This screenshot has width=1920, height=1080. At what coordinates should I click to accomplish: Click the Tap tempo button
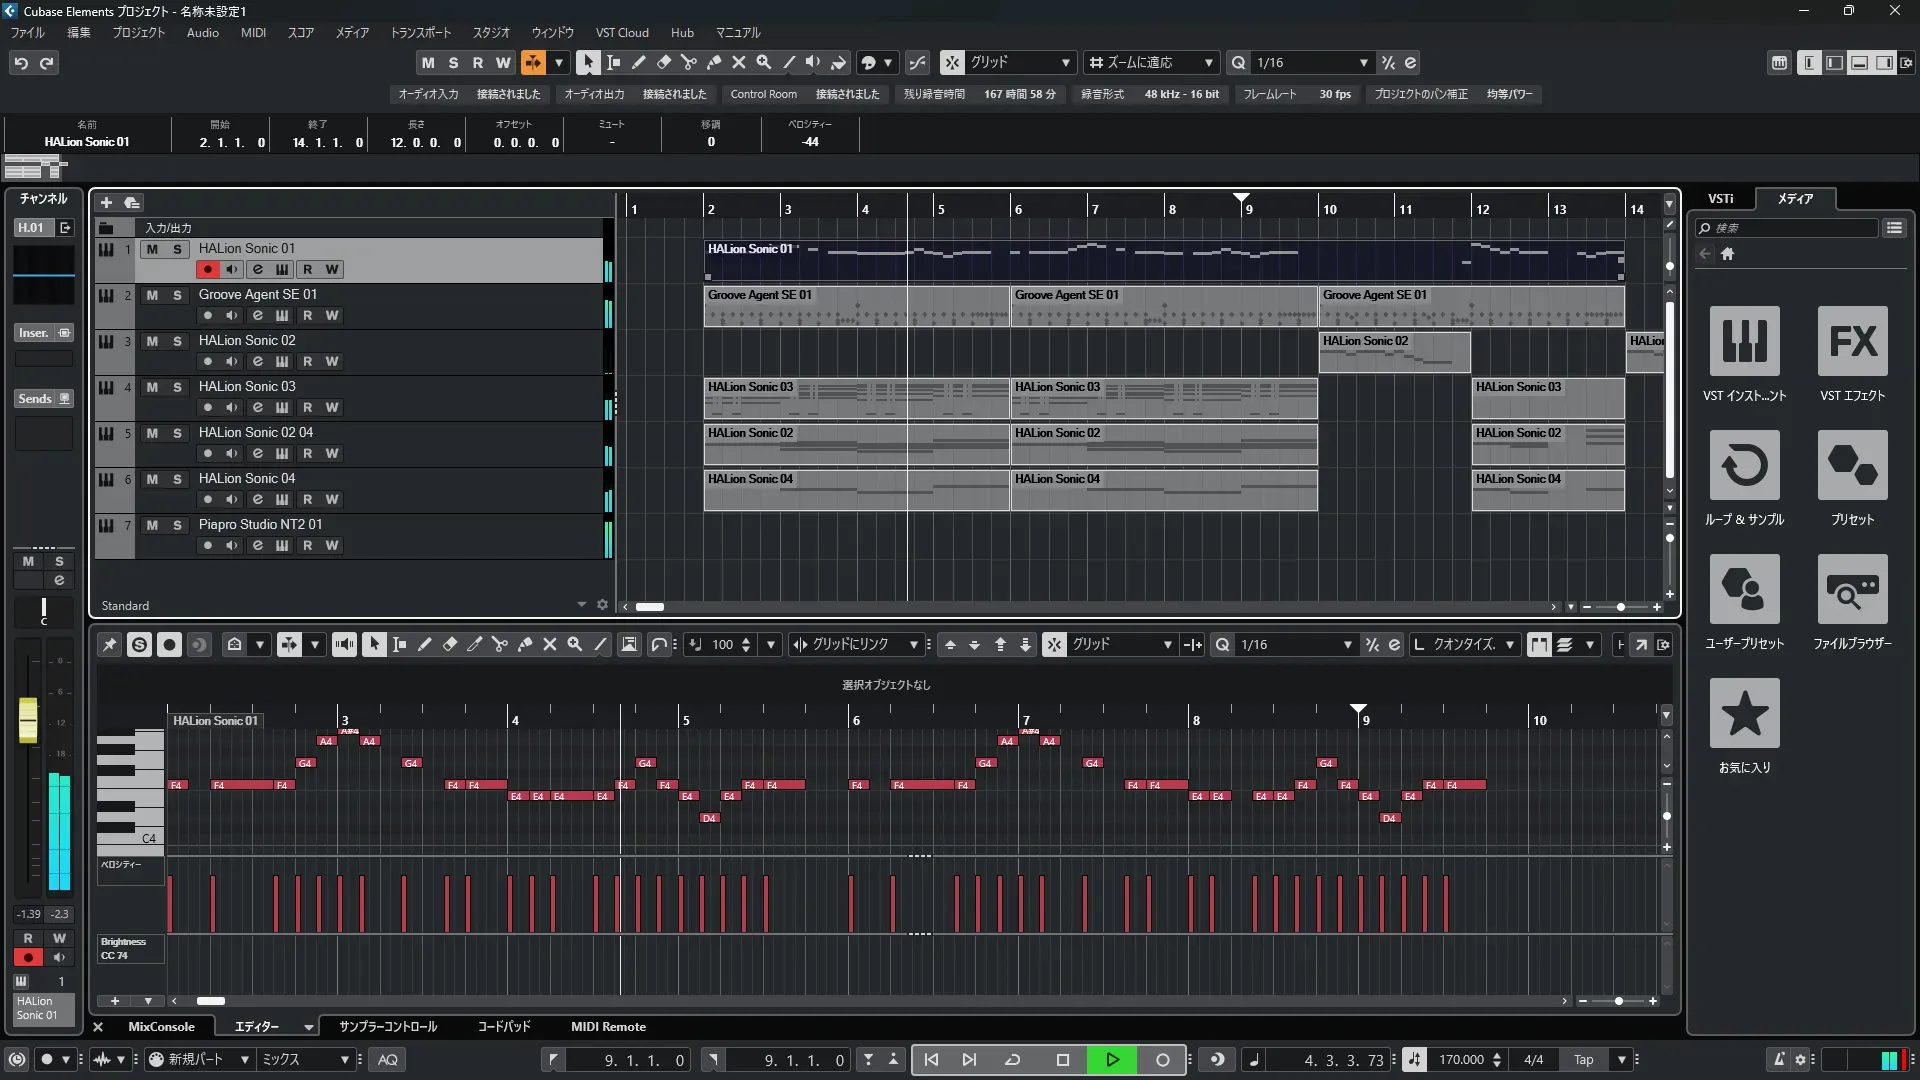(x=1583, y=1060)
